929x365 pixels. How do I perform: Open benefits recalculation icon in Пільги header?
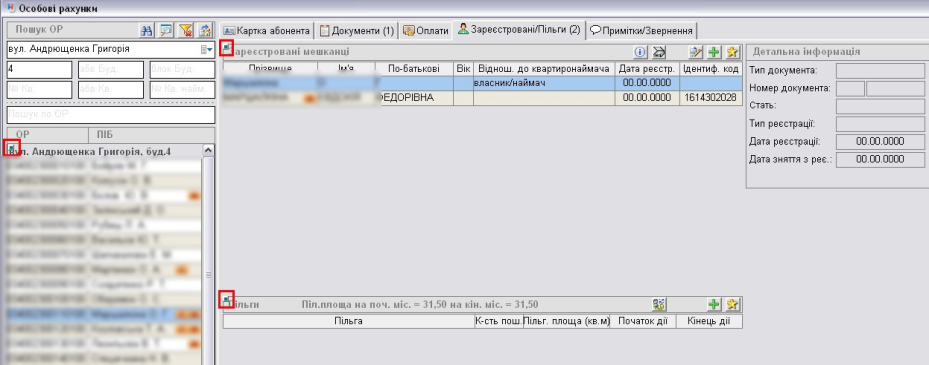click(659, 305)
